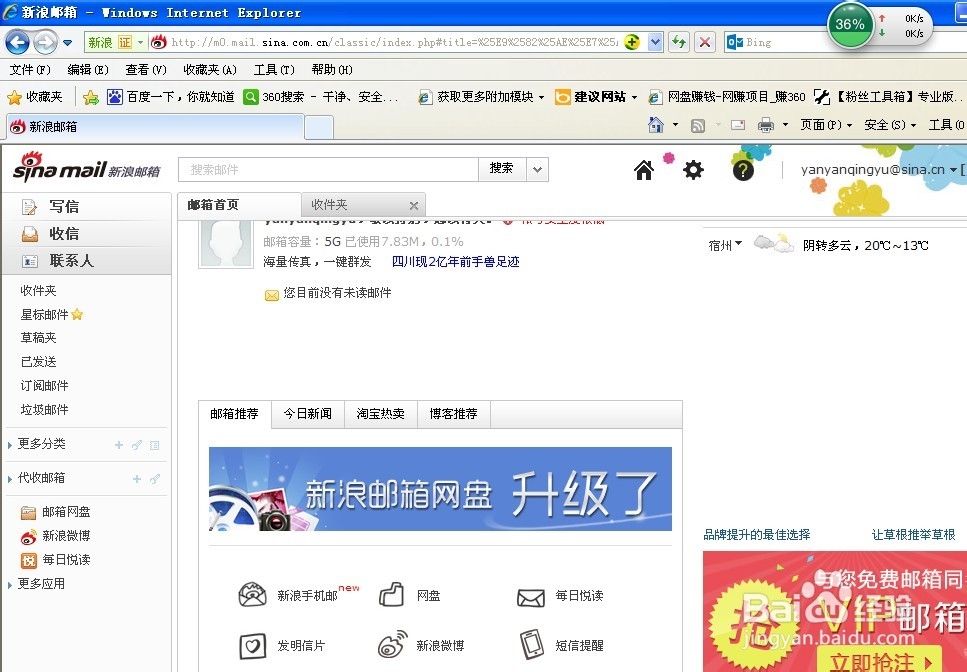This screenshot has width=967, height=672.
Task: Open 邮箱网盘 folder icon in sidebar
Action: 28,512
